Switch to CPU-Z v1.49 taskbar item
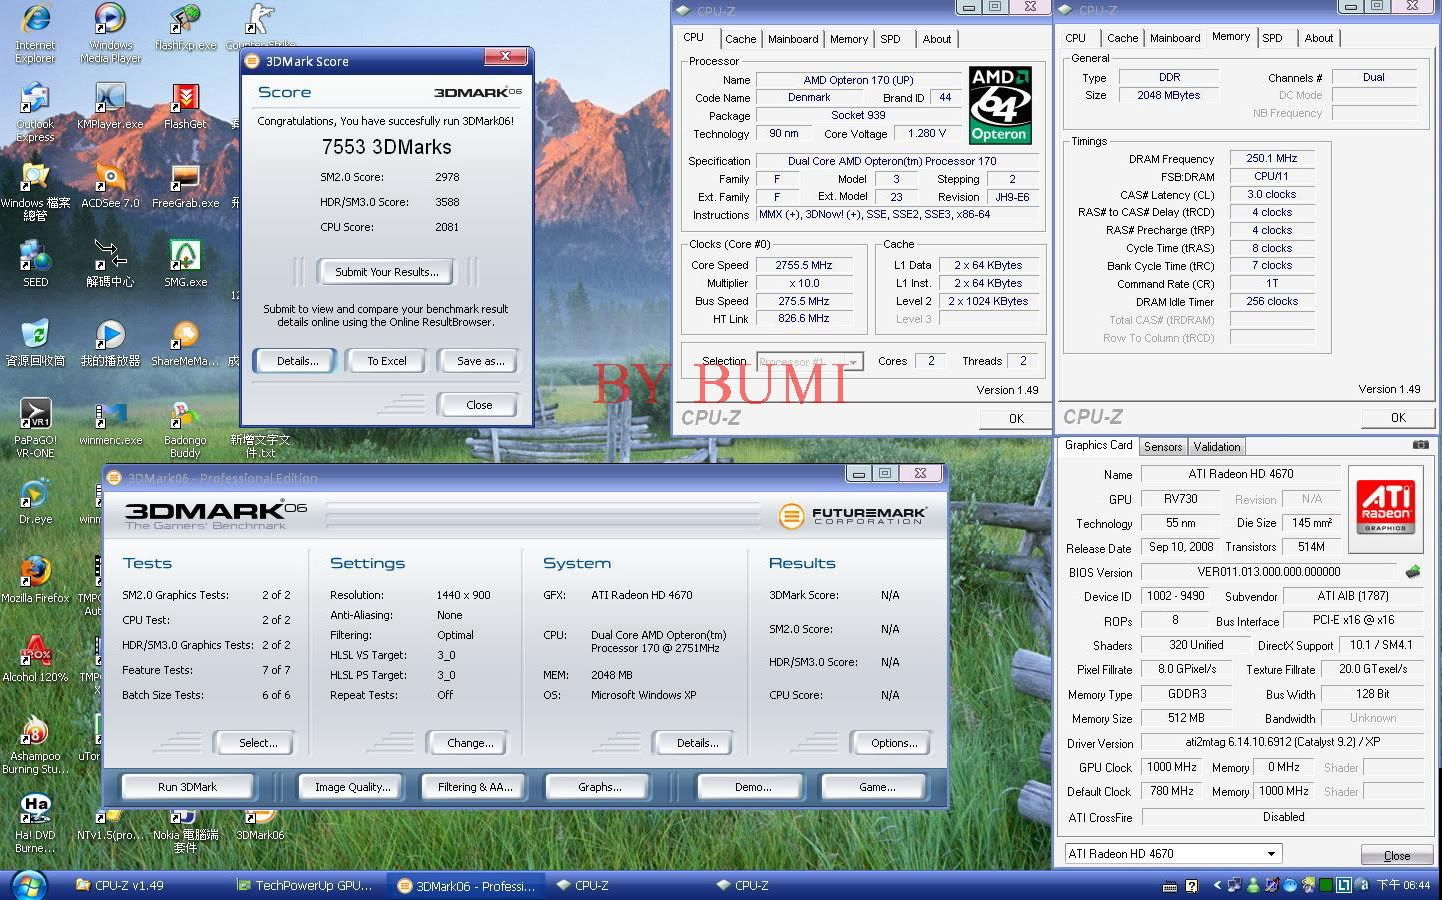 click(x=145, y=885)
